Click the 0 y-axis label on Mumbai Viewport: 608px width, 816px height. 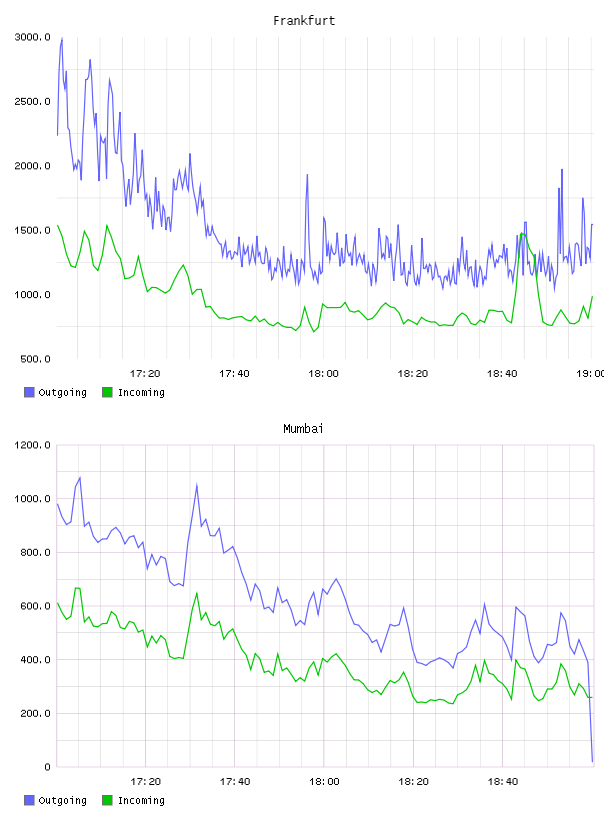47,767
